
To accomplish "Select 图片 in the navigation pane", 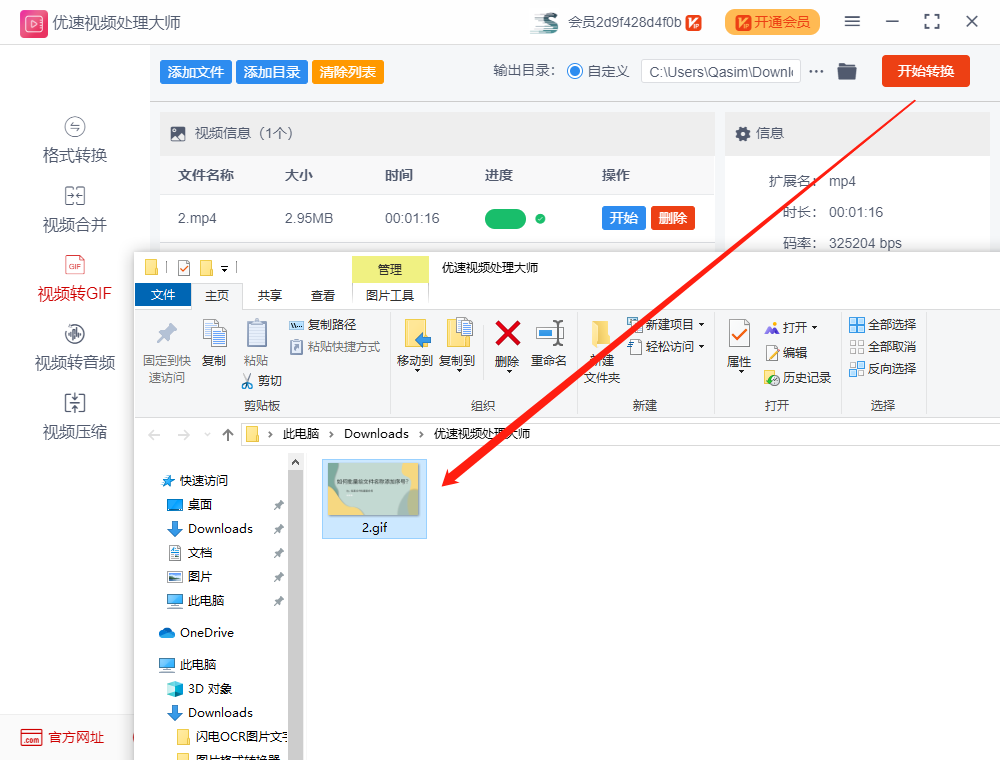I will 189,577.
